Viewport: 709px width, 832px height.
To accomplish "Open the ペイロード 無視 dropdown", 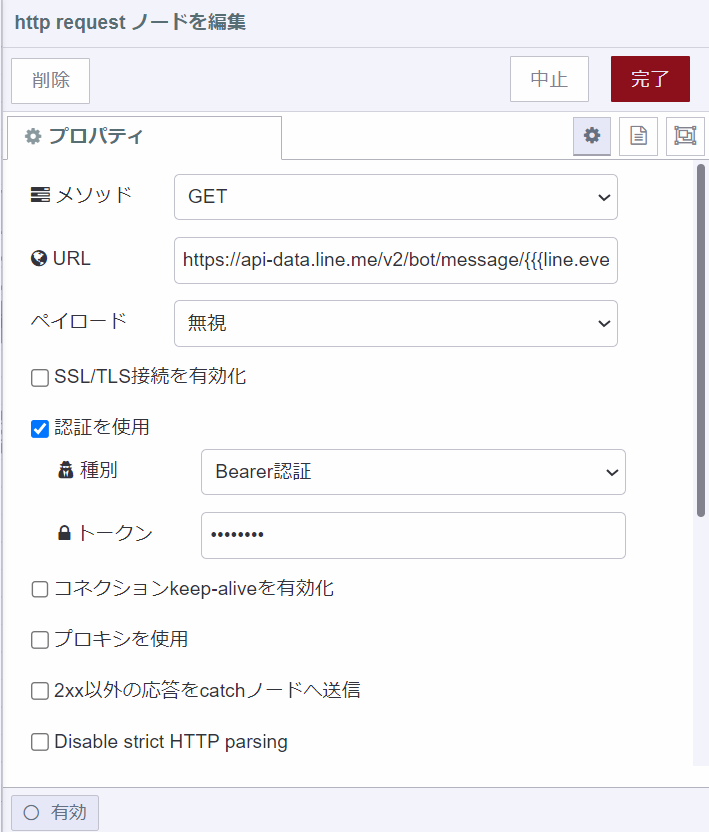I will point(396,323).
